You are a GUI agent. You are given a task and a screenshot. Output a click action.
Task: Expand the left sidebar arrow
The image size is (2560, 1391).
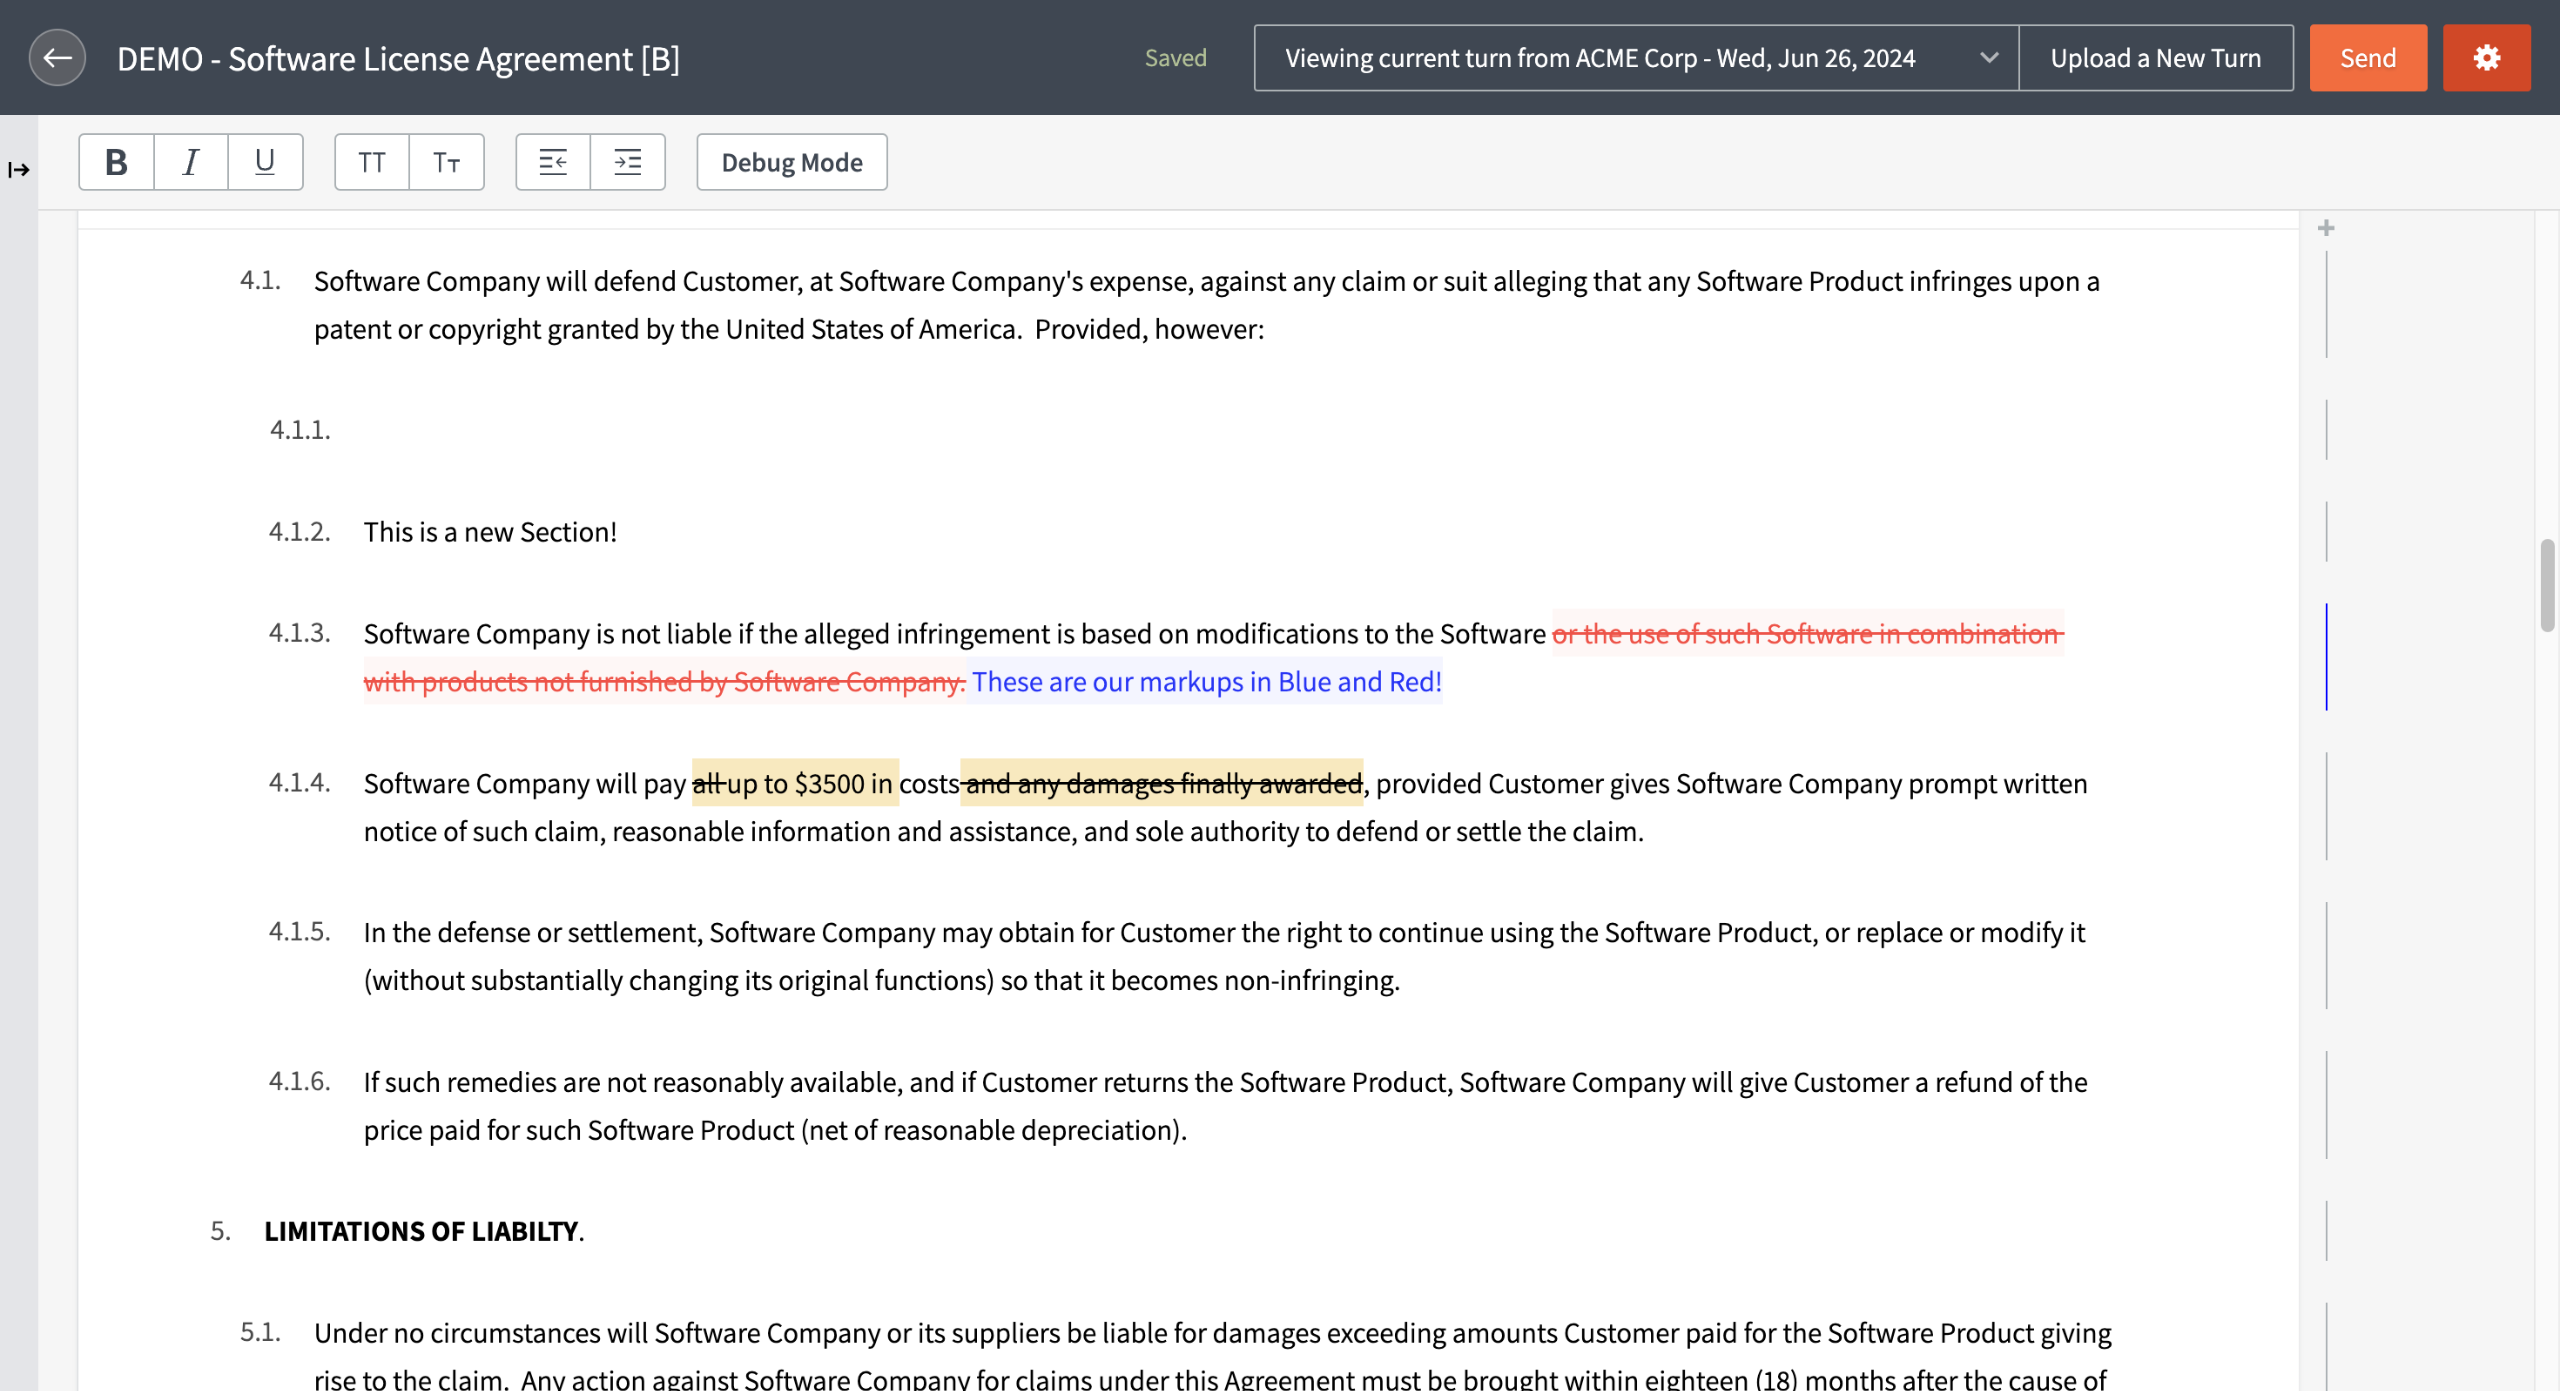click(18, 170)
